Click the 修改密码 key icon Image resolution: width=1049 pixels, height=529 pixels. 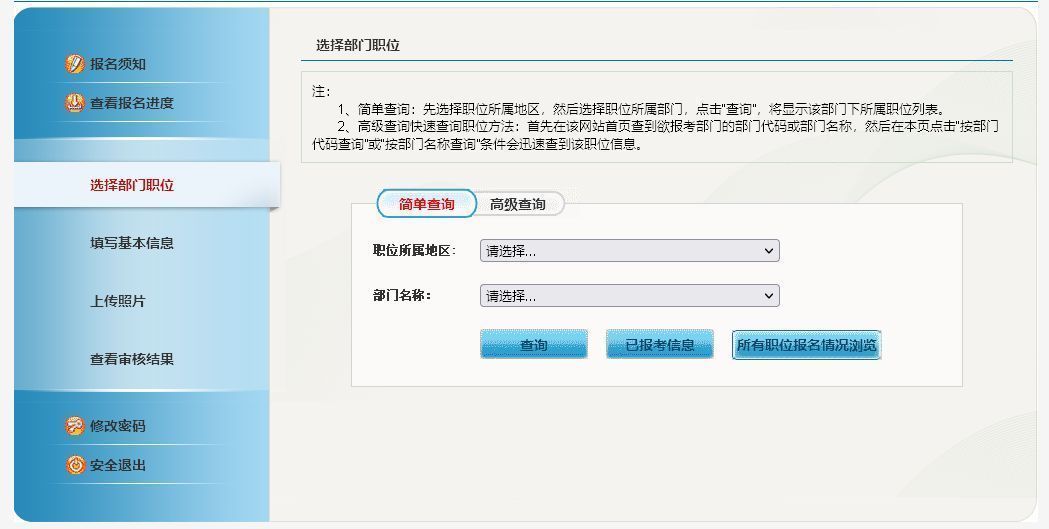[x=74, y=426]
